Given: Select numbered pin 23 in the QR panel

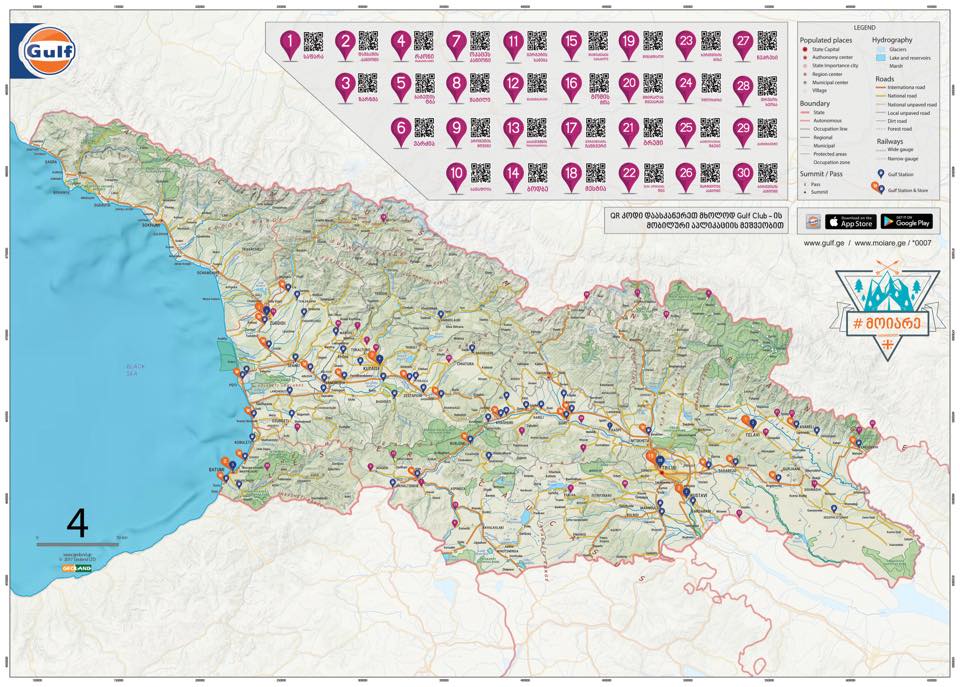Looking at the screenshot, I should pos(686,45).
